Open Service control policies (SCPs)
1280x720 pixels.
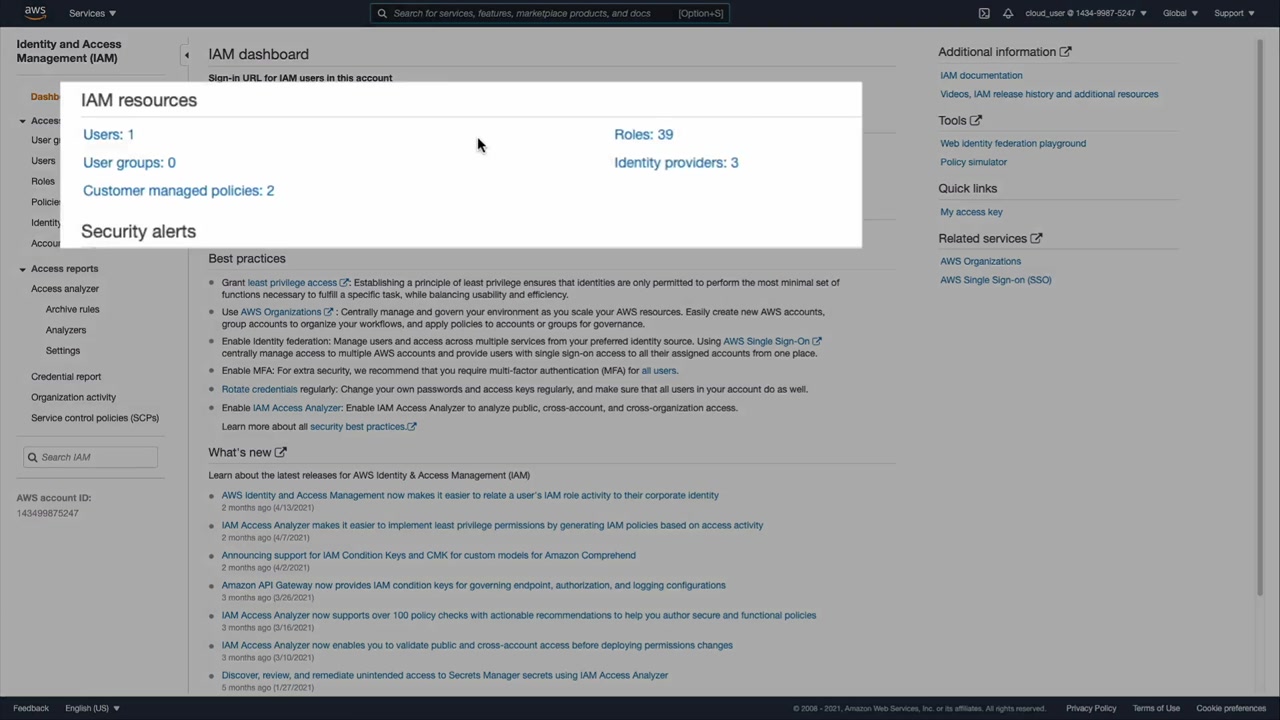coord(95,418)
